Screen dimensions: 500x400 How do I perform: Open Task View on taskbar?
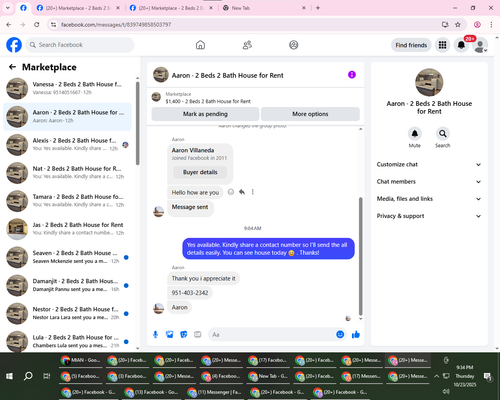(47, 376)
